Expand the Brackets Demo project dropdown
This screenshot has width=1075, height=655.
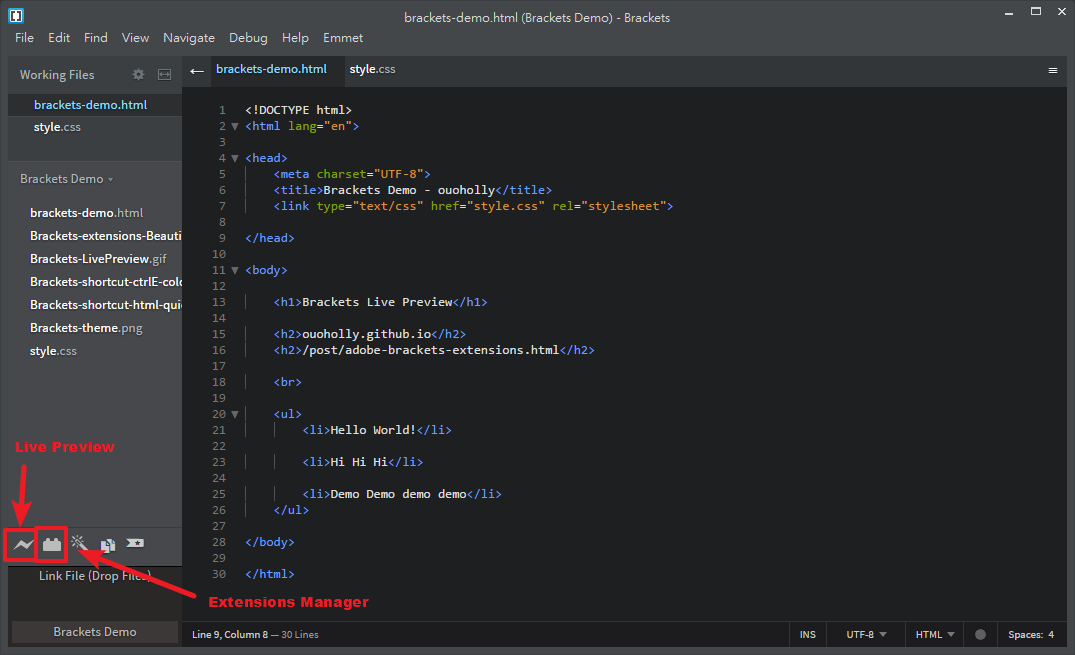(x=67, y=179)
